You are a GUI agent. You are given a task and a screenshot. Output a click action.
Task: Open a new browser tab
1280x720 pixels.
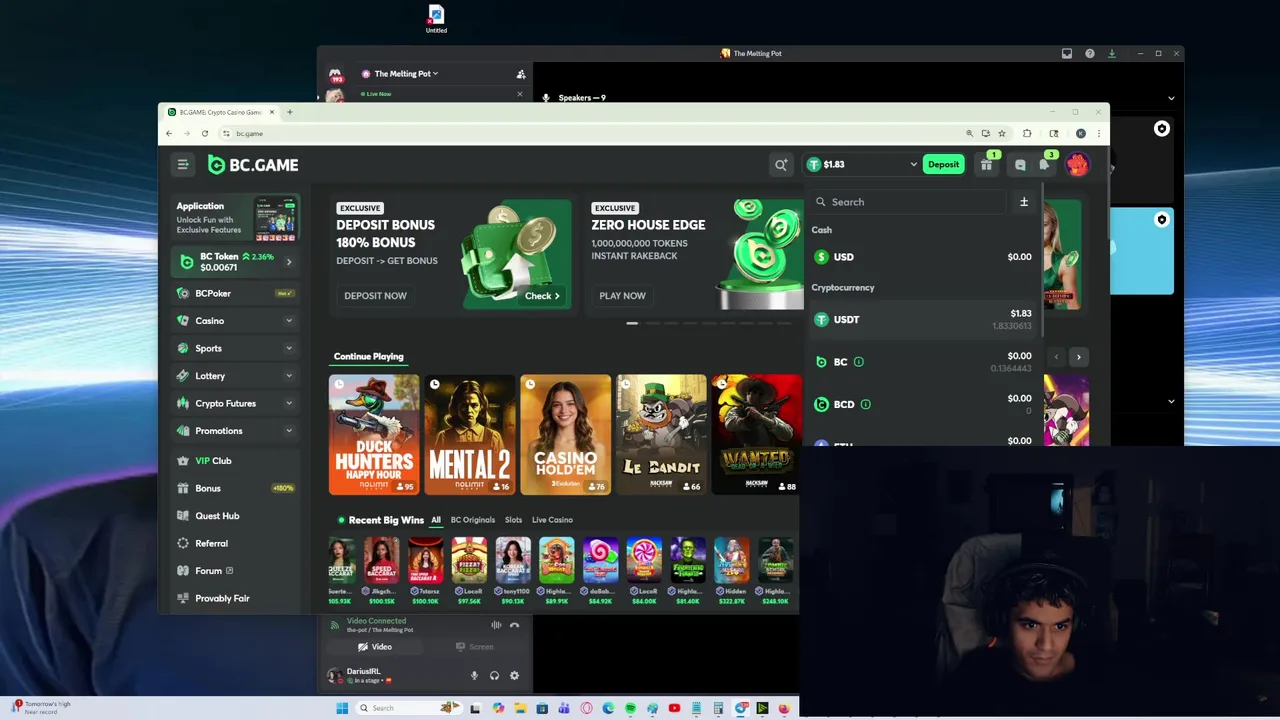tap(289, 112)
